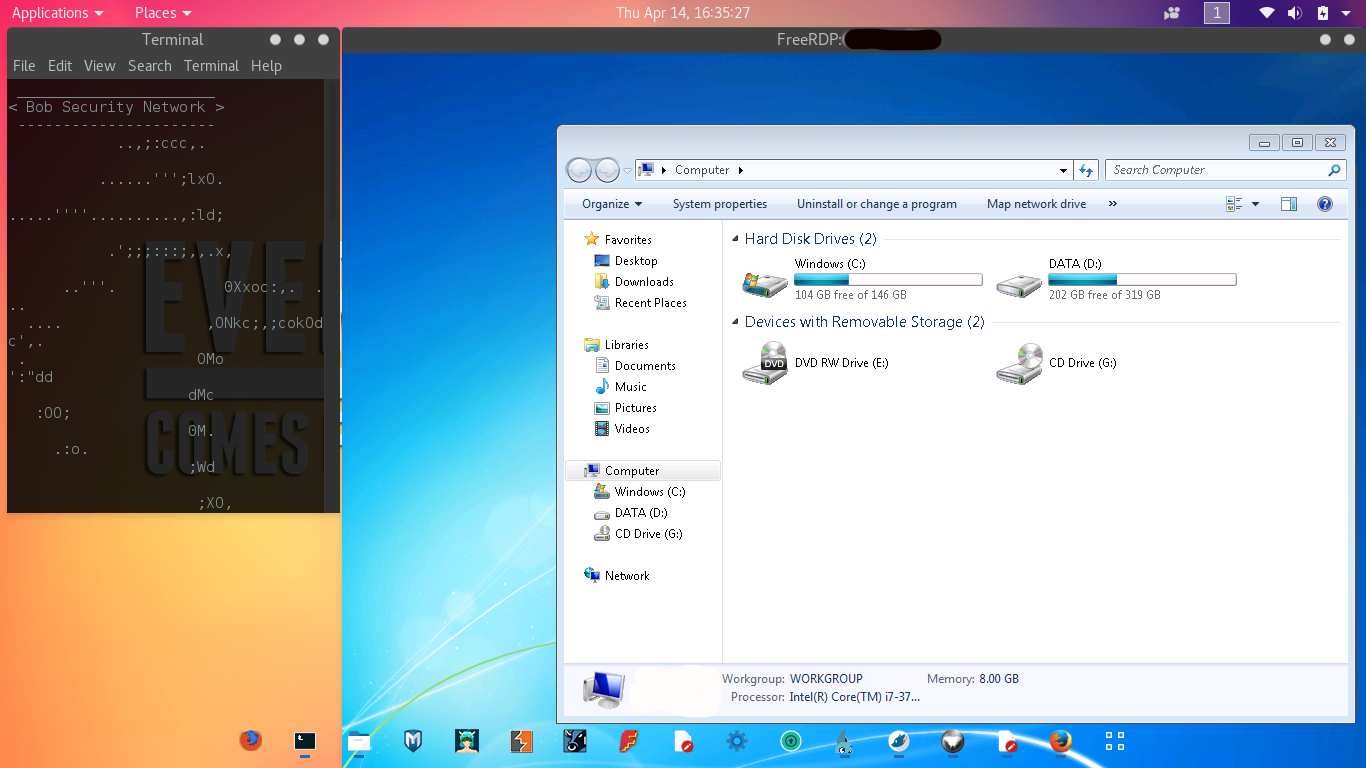Viewport: 1366px width, 768px height.
Task: Toggle the preview pane in the Explorer toolbar
Action: pos(1289,204)
